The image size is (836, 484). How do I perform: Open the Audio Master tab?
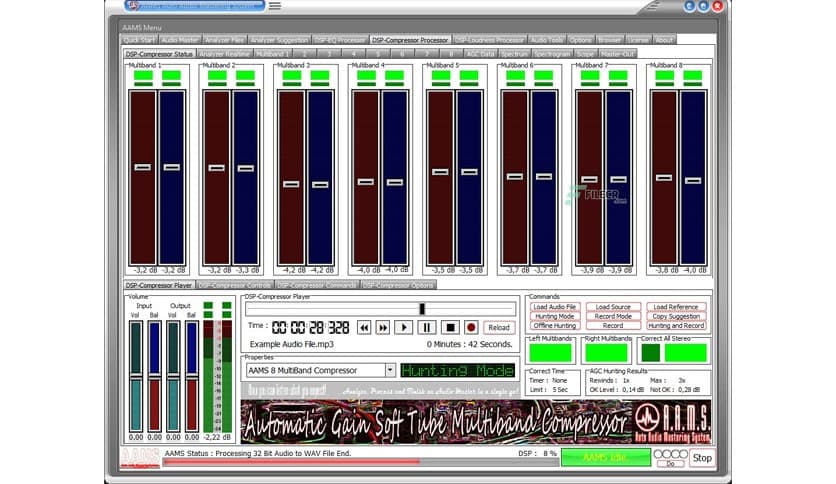click(180, 40)
